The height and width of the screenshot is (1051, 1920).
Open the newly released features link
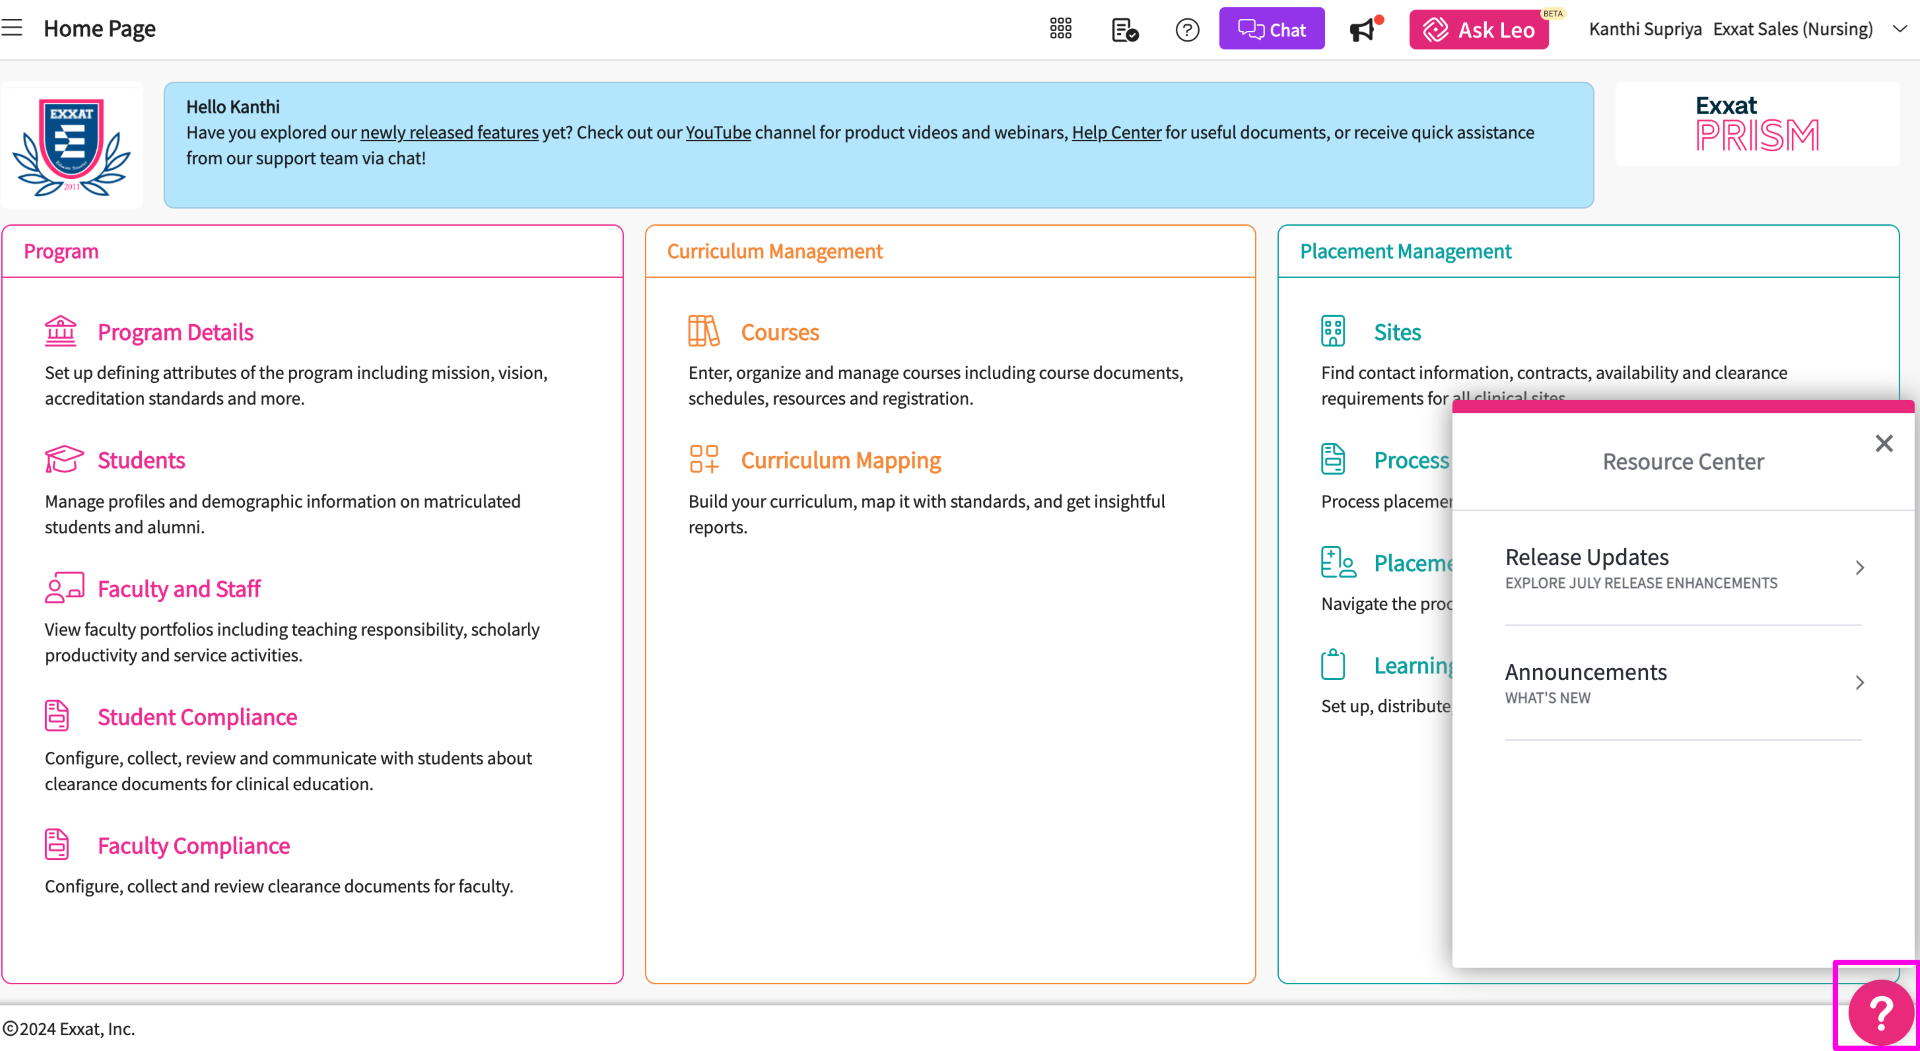[x=449, y=133]
